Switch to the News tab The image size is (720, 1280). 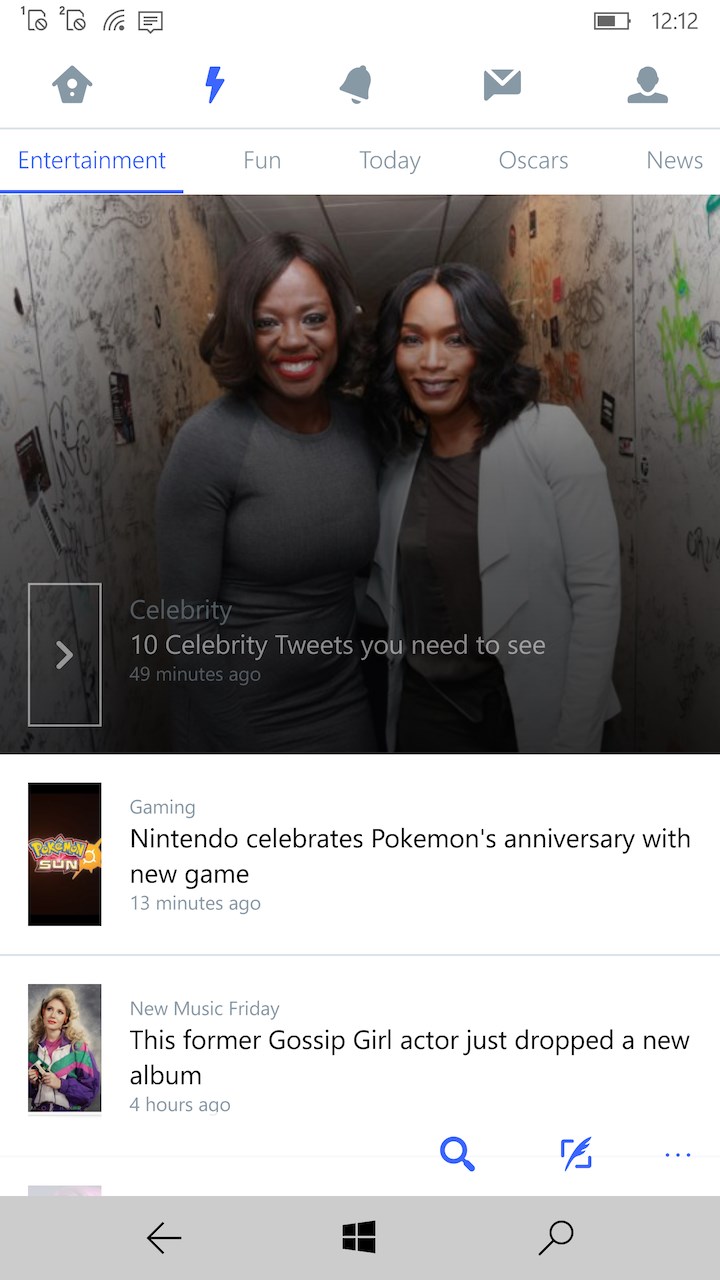pyautogui.click(x=675, y=160)
